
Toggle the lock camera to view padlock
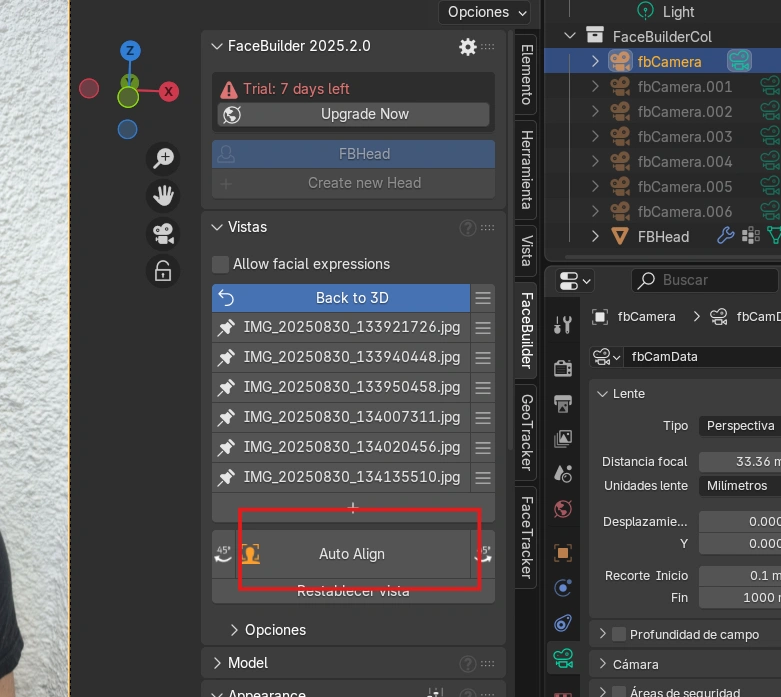point(163,271)
